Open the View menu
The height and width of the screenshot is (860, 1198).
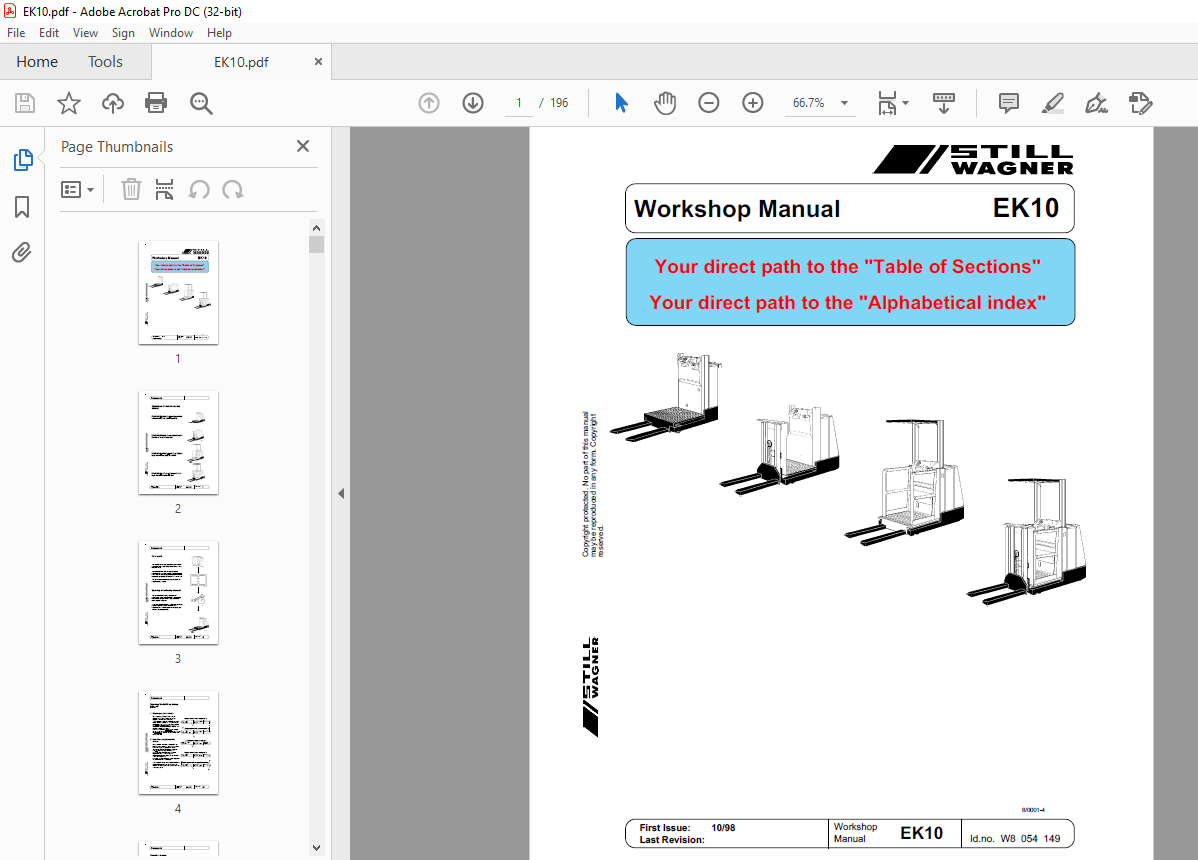pos(85,33)
